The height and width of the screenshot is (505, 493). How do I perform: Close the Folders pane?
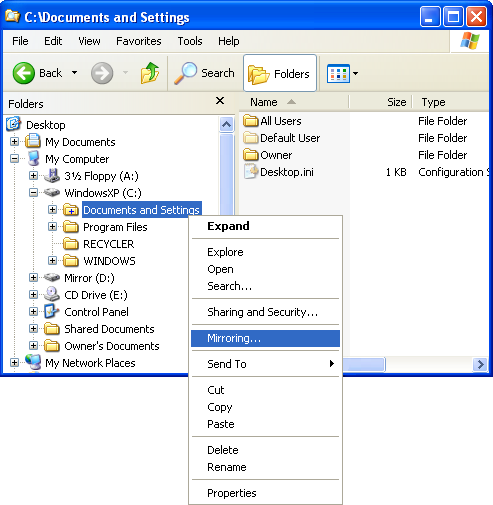(x=220, y=101)
